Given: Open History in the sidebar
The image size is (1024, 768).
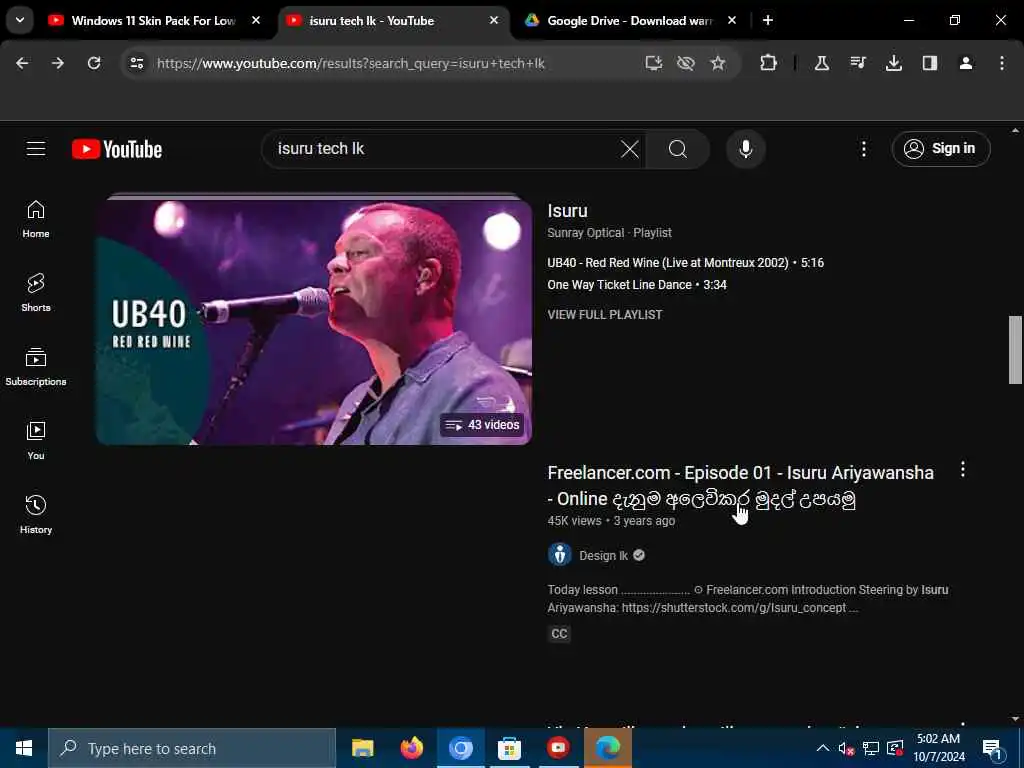Looking at the screenshot, I should 36,515.
